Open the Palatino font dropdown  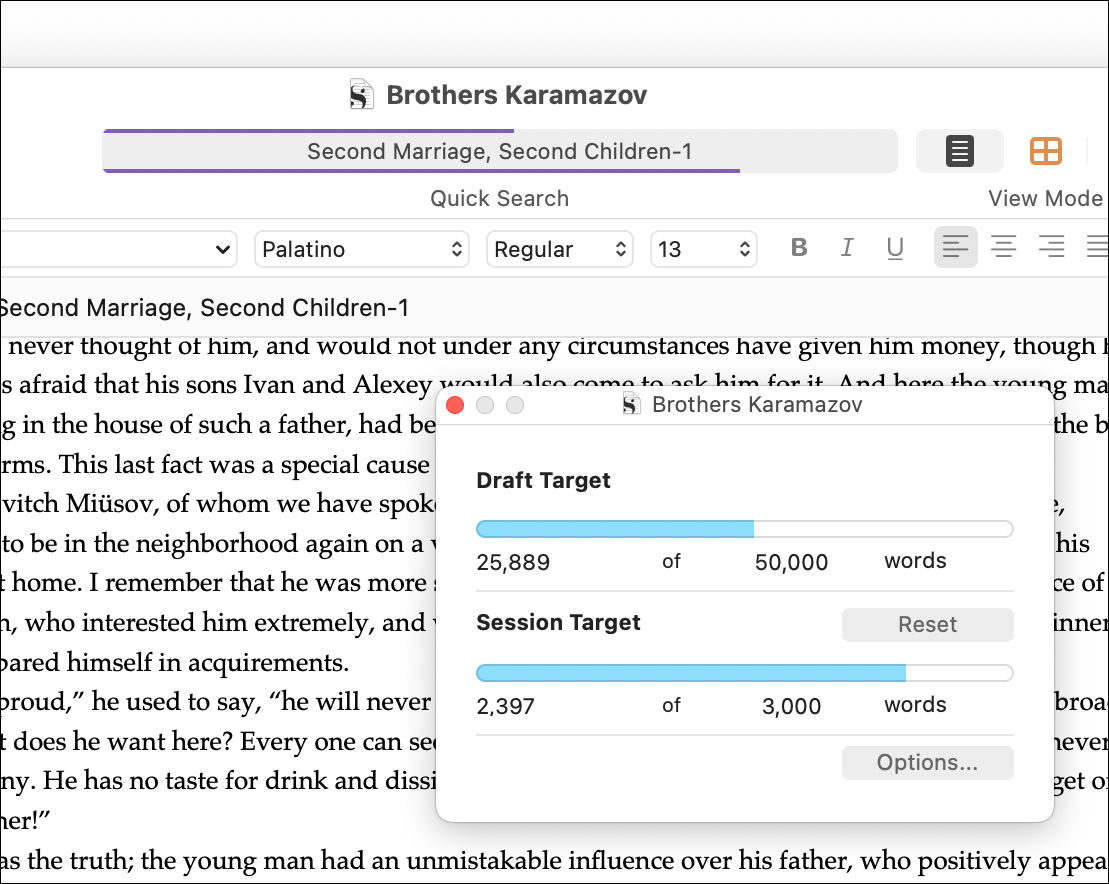click(x=361, y=249)
